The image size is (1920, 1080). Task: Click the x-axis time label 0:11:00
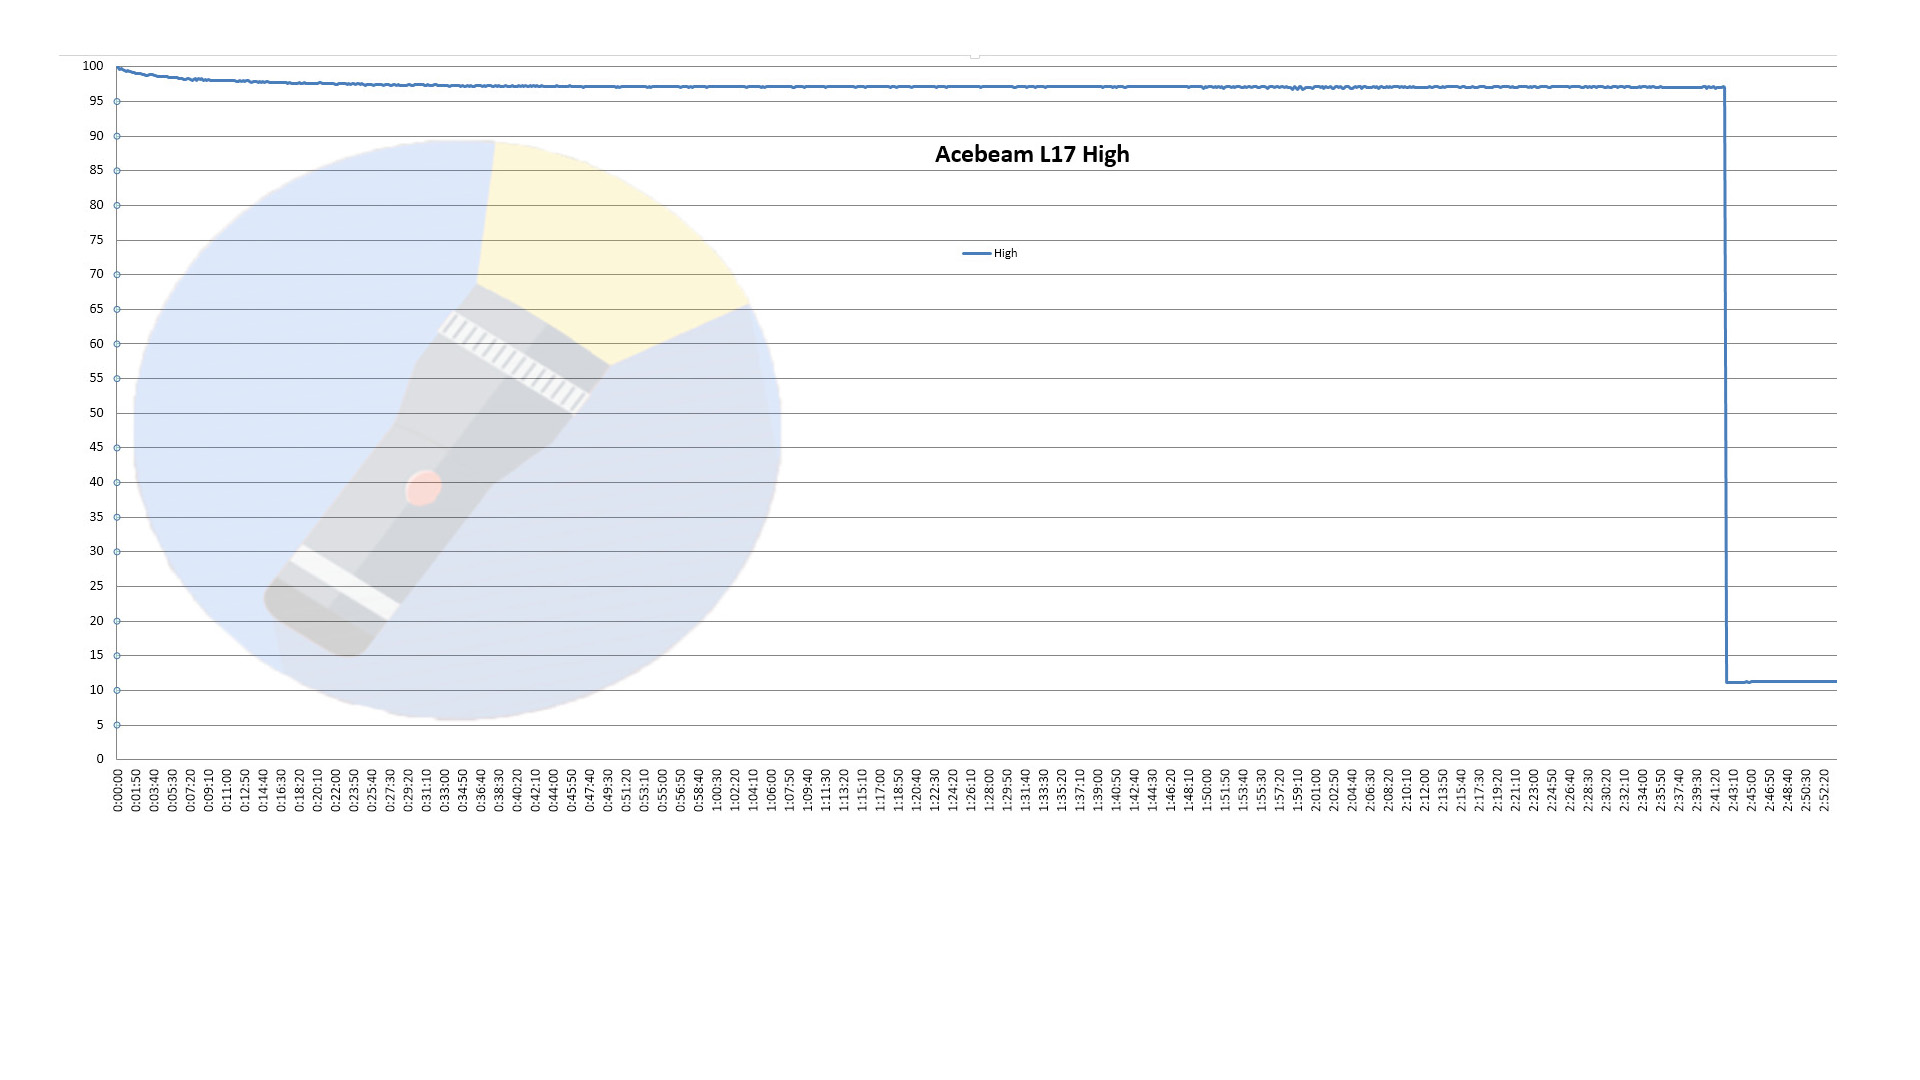point(227,790)
